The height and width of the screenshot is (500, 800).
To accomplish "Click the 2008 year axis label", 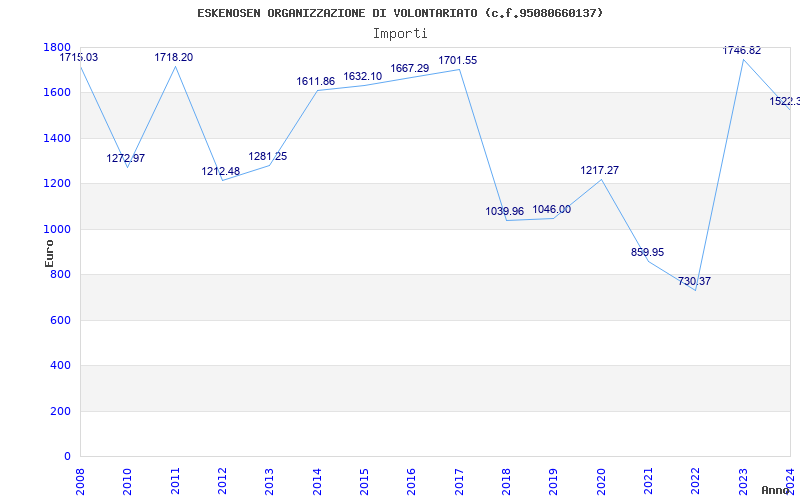I will click(x=80, y=482).
